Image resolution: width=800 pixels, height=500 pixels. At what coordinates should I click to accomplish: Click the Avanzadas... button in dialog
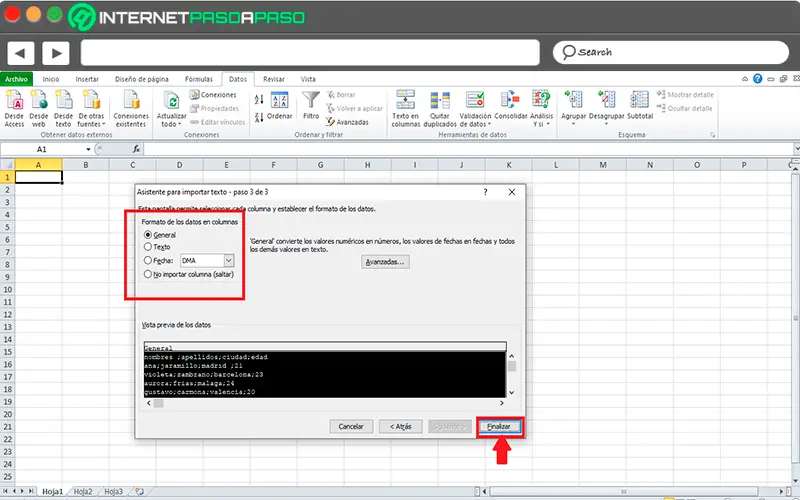click(x=385, y=262)
